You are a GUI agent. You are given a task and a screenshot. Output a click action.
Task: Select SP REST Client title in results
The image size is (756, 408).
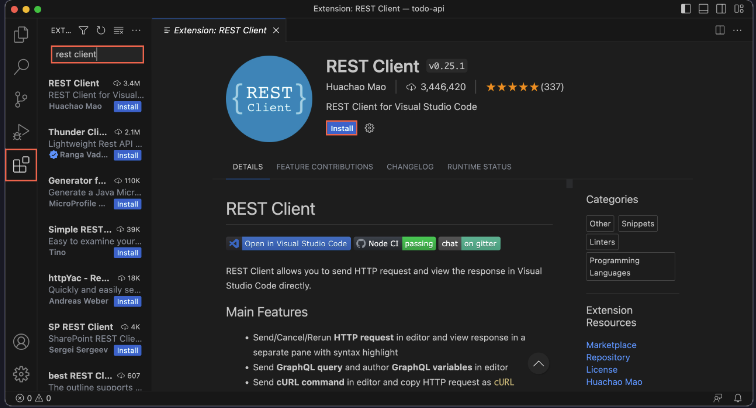coord(81,327)
